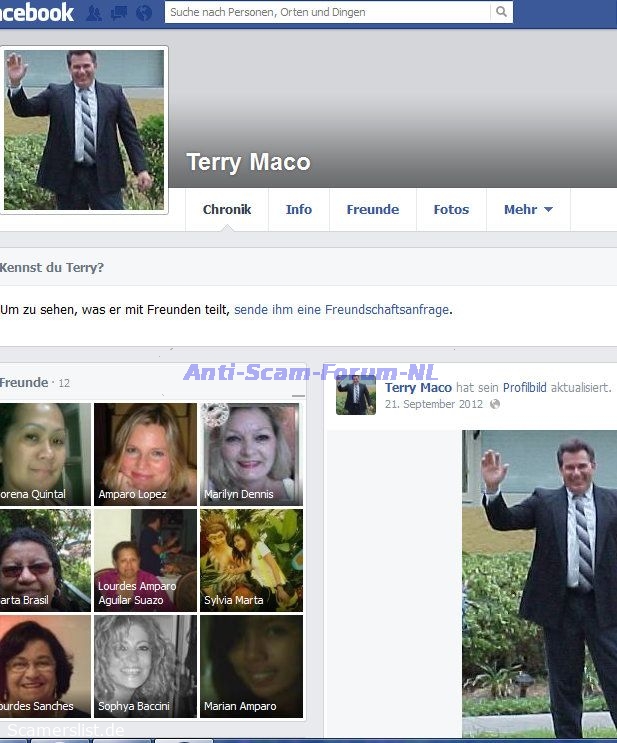Screen dimensions: 617x743
Task: Go to the Freunde tab
Action: click(372, 209)
